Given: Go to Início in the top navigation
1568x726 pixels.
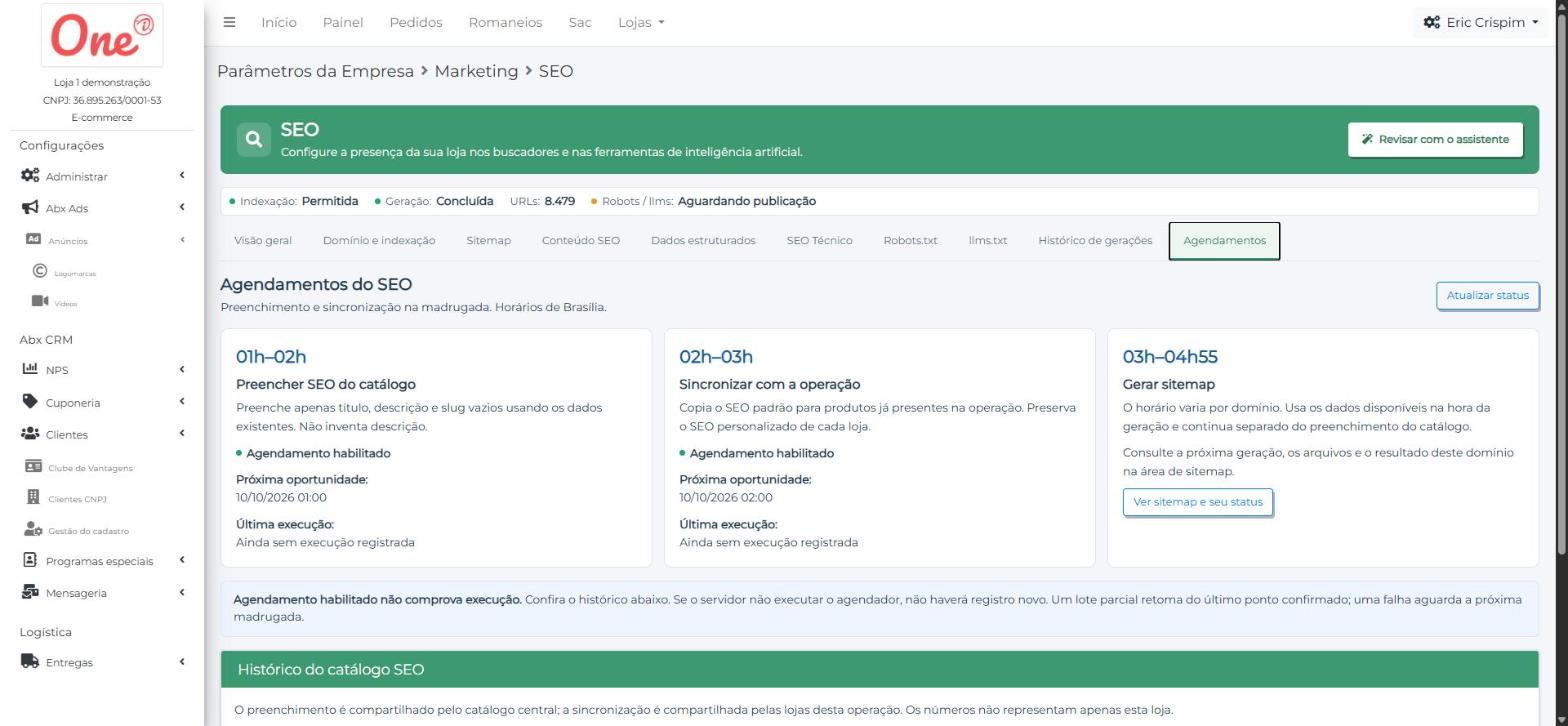Looking at the screenshot, I should coord(279,22).
